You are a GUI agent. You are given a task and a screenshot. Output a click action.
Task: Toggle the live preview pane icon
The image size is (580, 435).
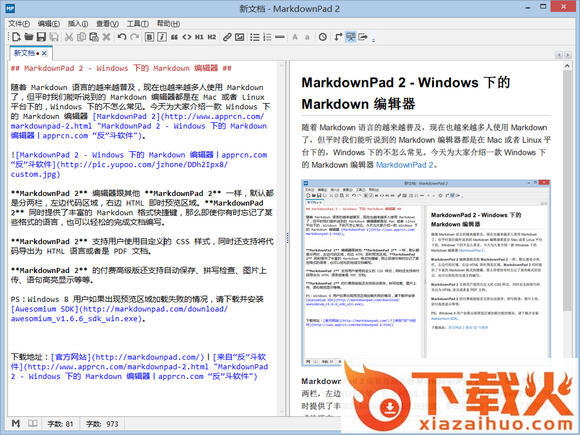point(350,37)
